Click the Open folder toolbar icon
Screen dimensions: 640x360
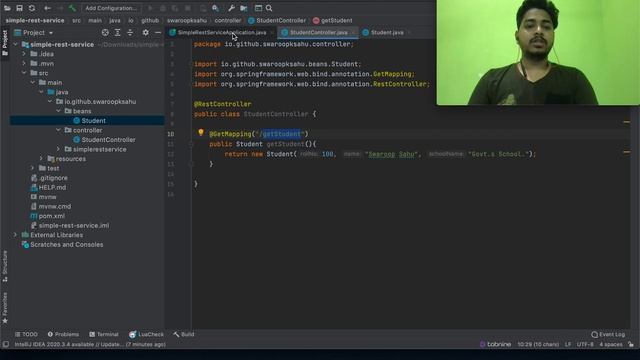click(7, 8)
